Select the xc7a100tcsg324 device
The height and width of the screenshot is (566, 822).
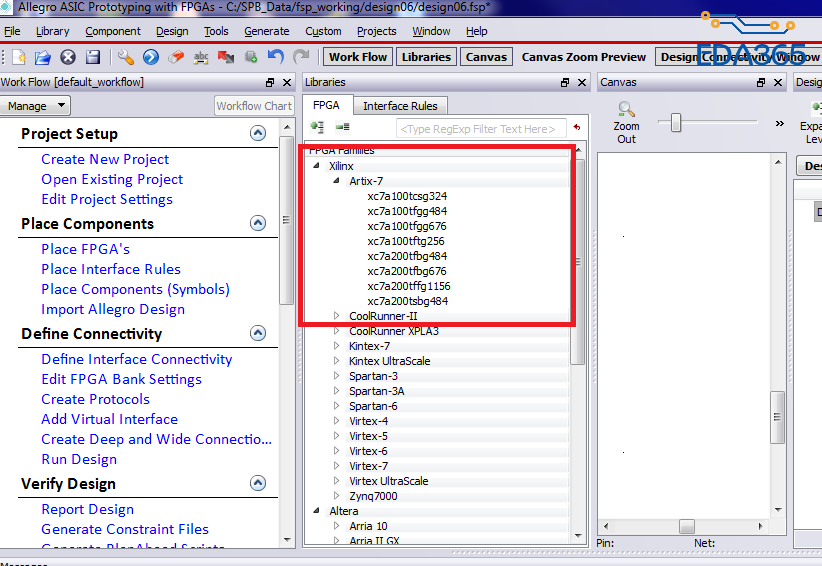(407, 196)
